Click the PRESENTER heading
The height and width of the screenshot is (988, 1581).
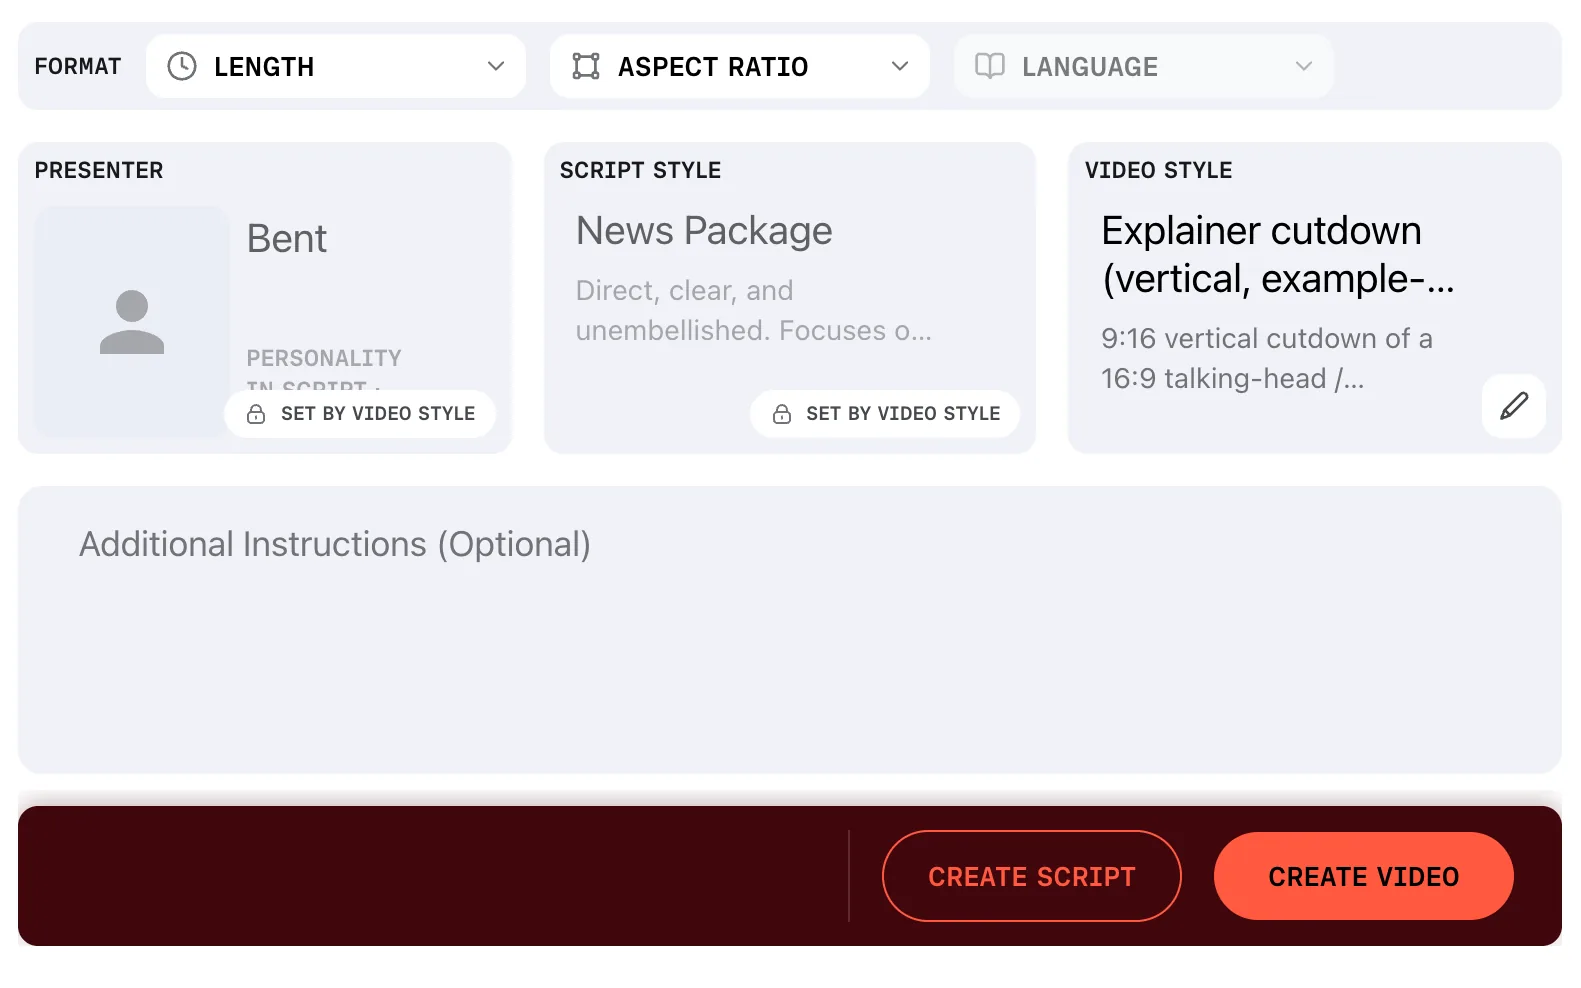(99, 170)
